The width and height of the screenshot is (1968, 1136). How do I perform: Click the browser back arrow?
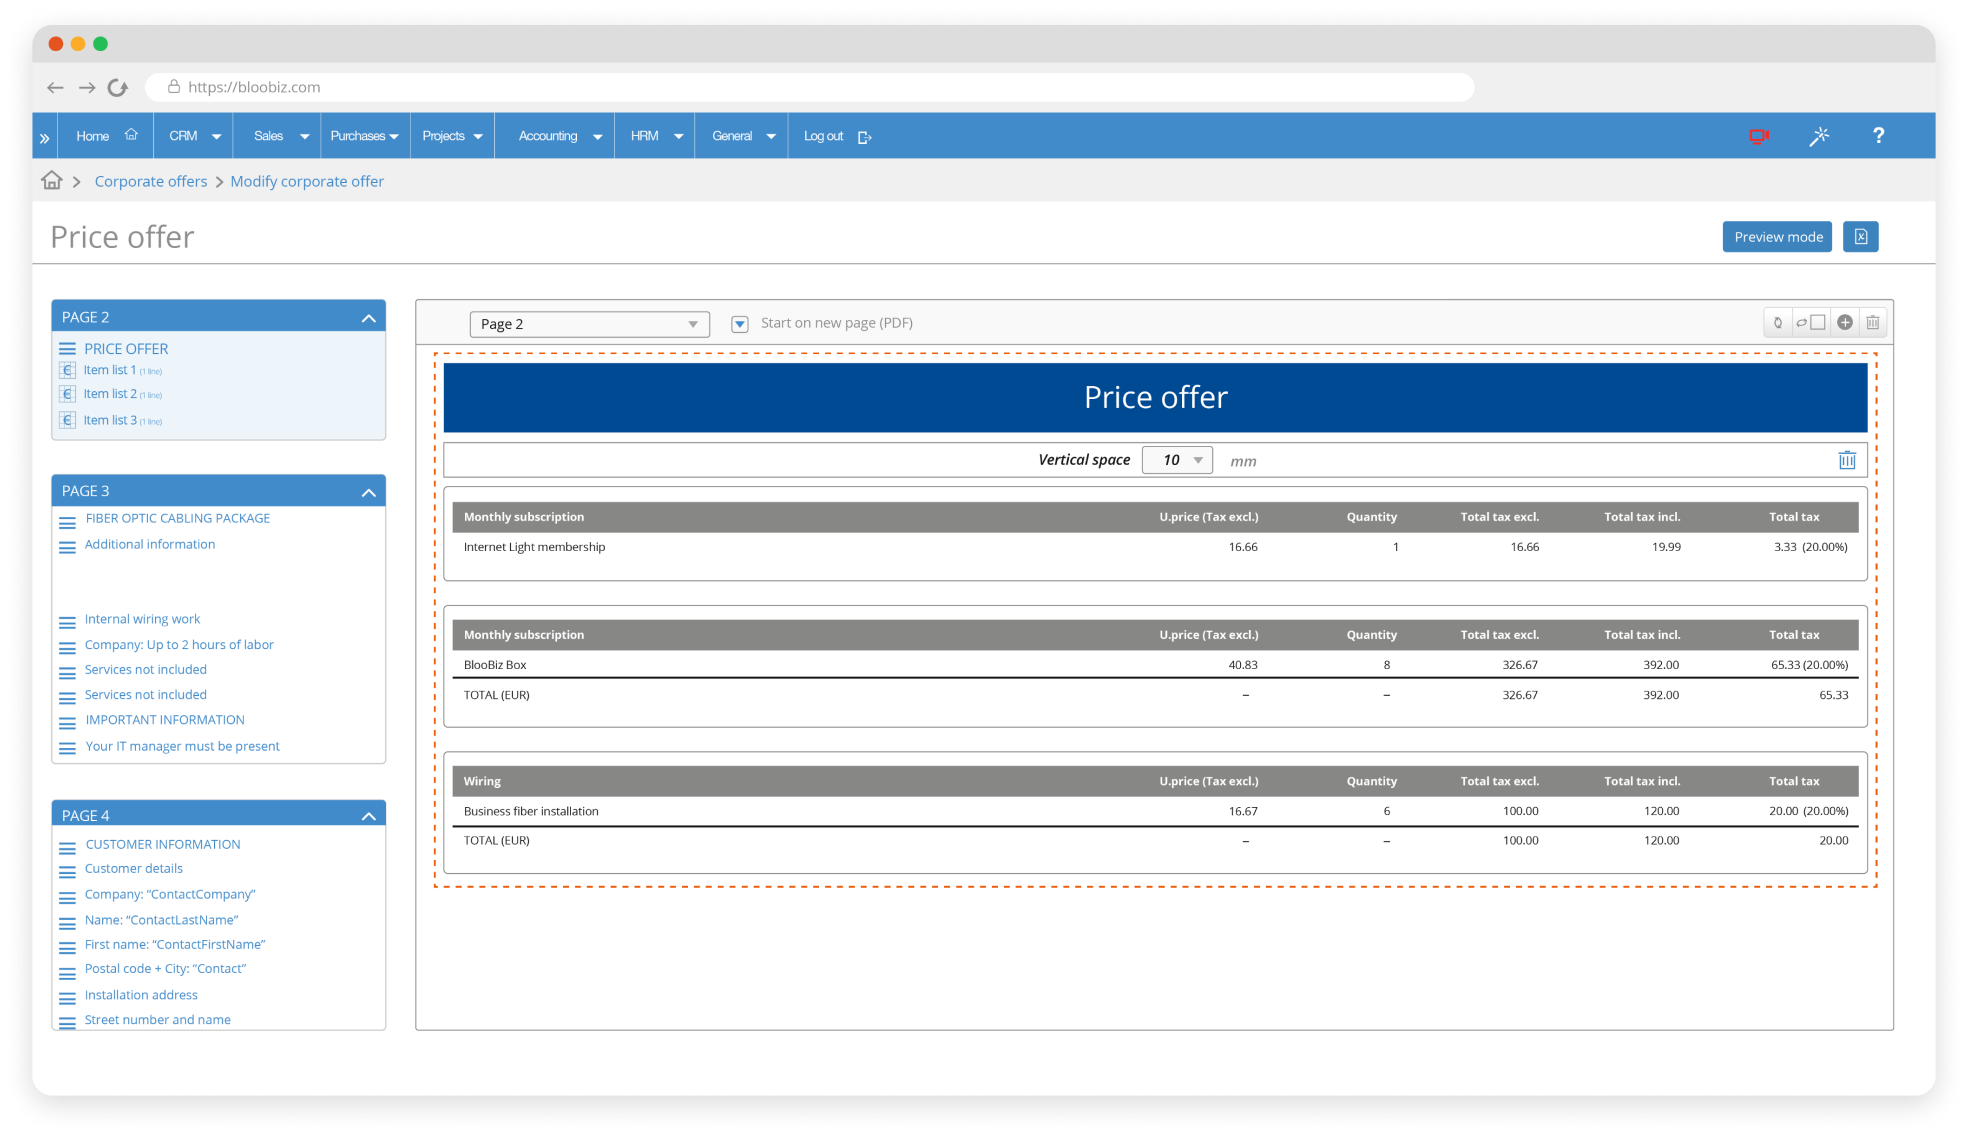55,88
